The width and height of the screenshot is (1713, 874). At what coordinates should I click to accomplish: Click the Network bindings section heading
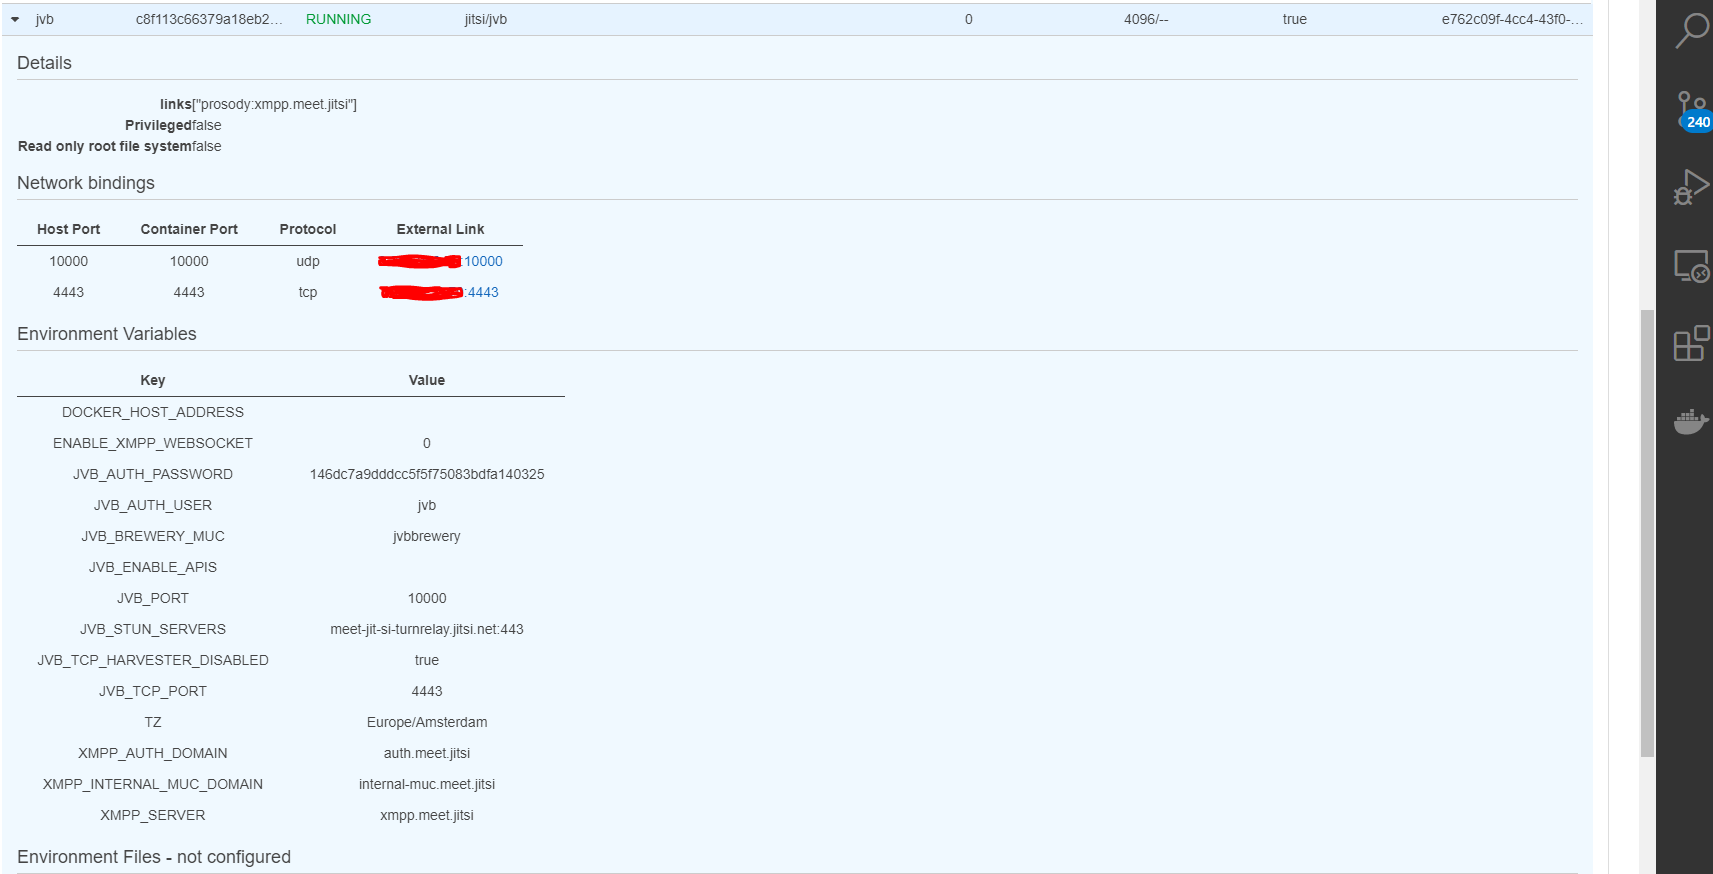click(86, 184)
